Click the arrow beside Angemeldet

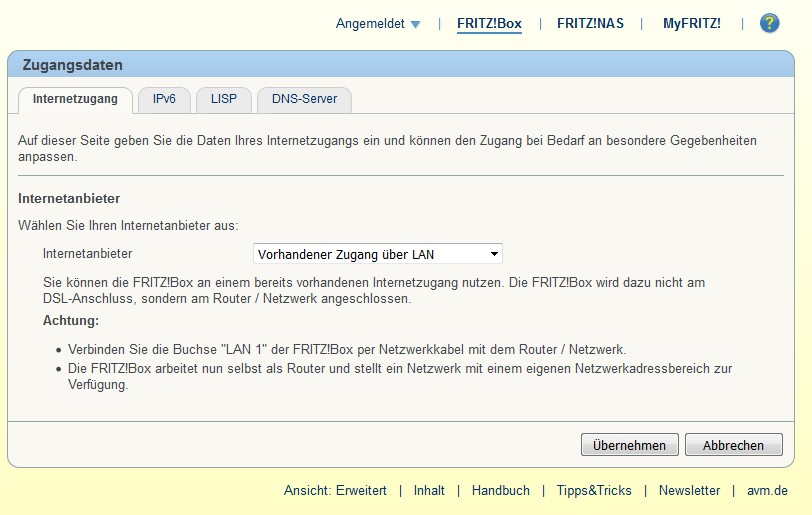coord(415,24)
